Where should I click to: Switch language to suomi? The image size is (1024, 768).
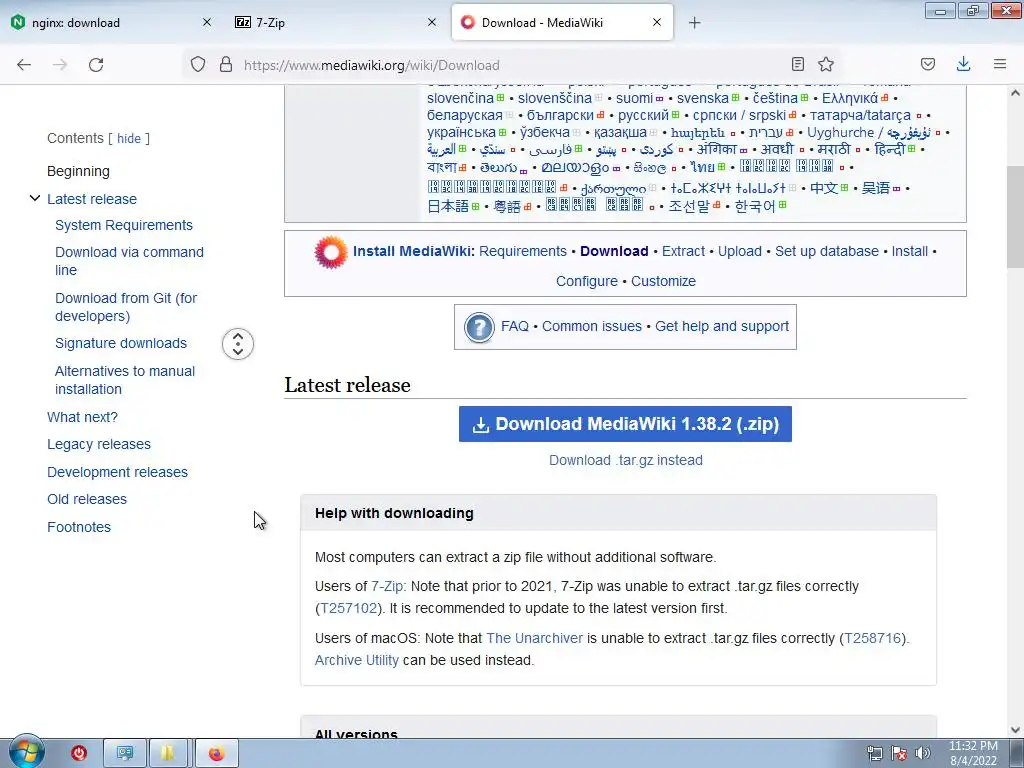click(634, 98)
